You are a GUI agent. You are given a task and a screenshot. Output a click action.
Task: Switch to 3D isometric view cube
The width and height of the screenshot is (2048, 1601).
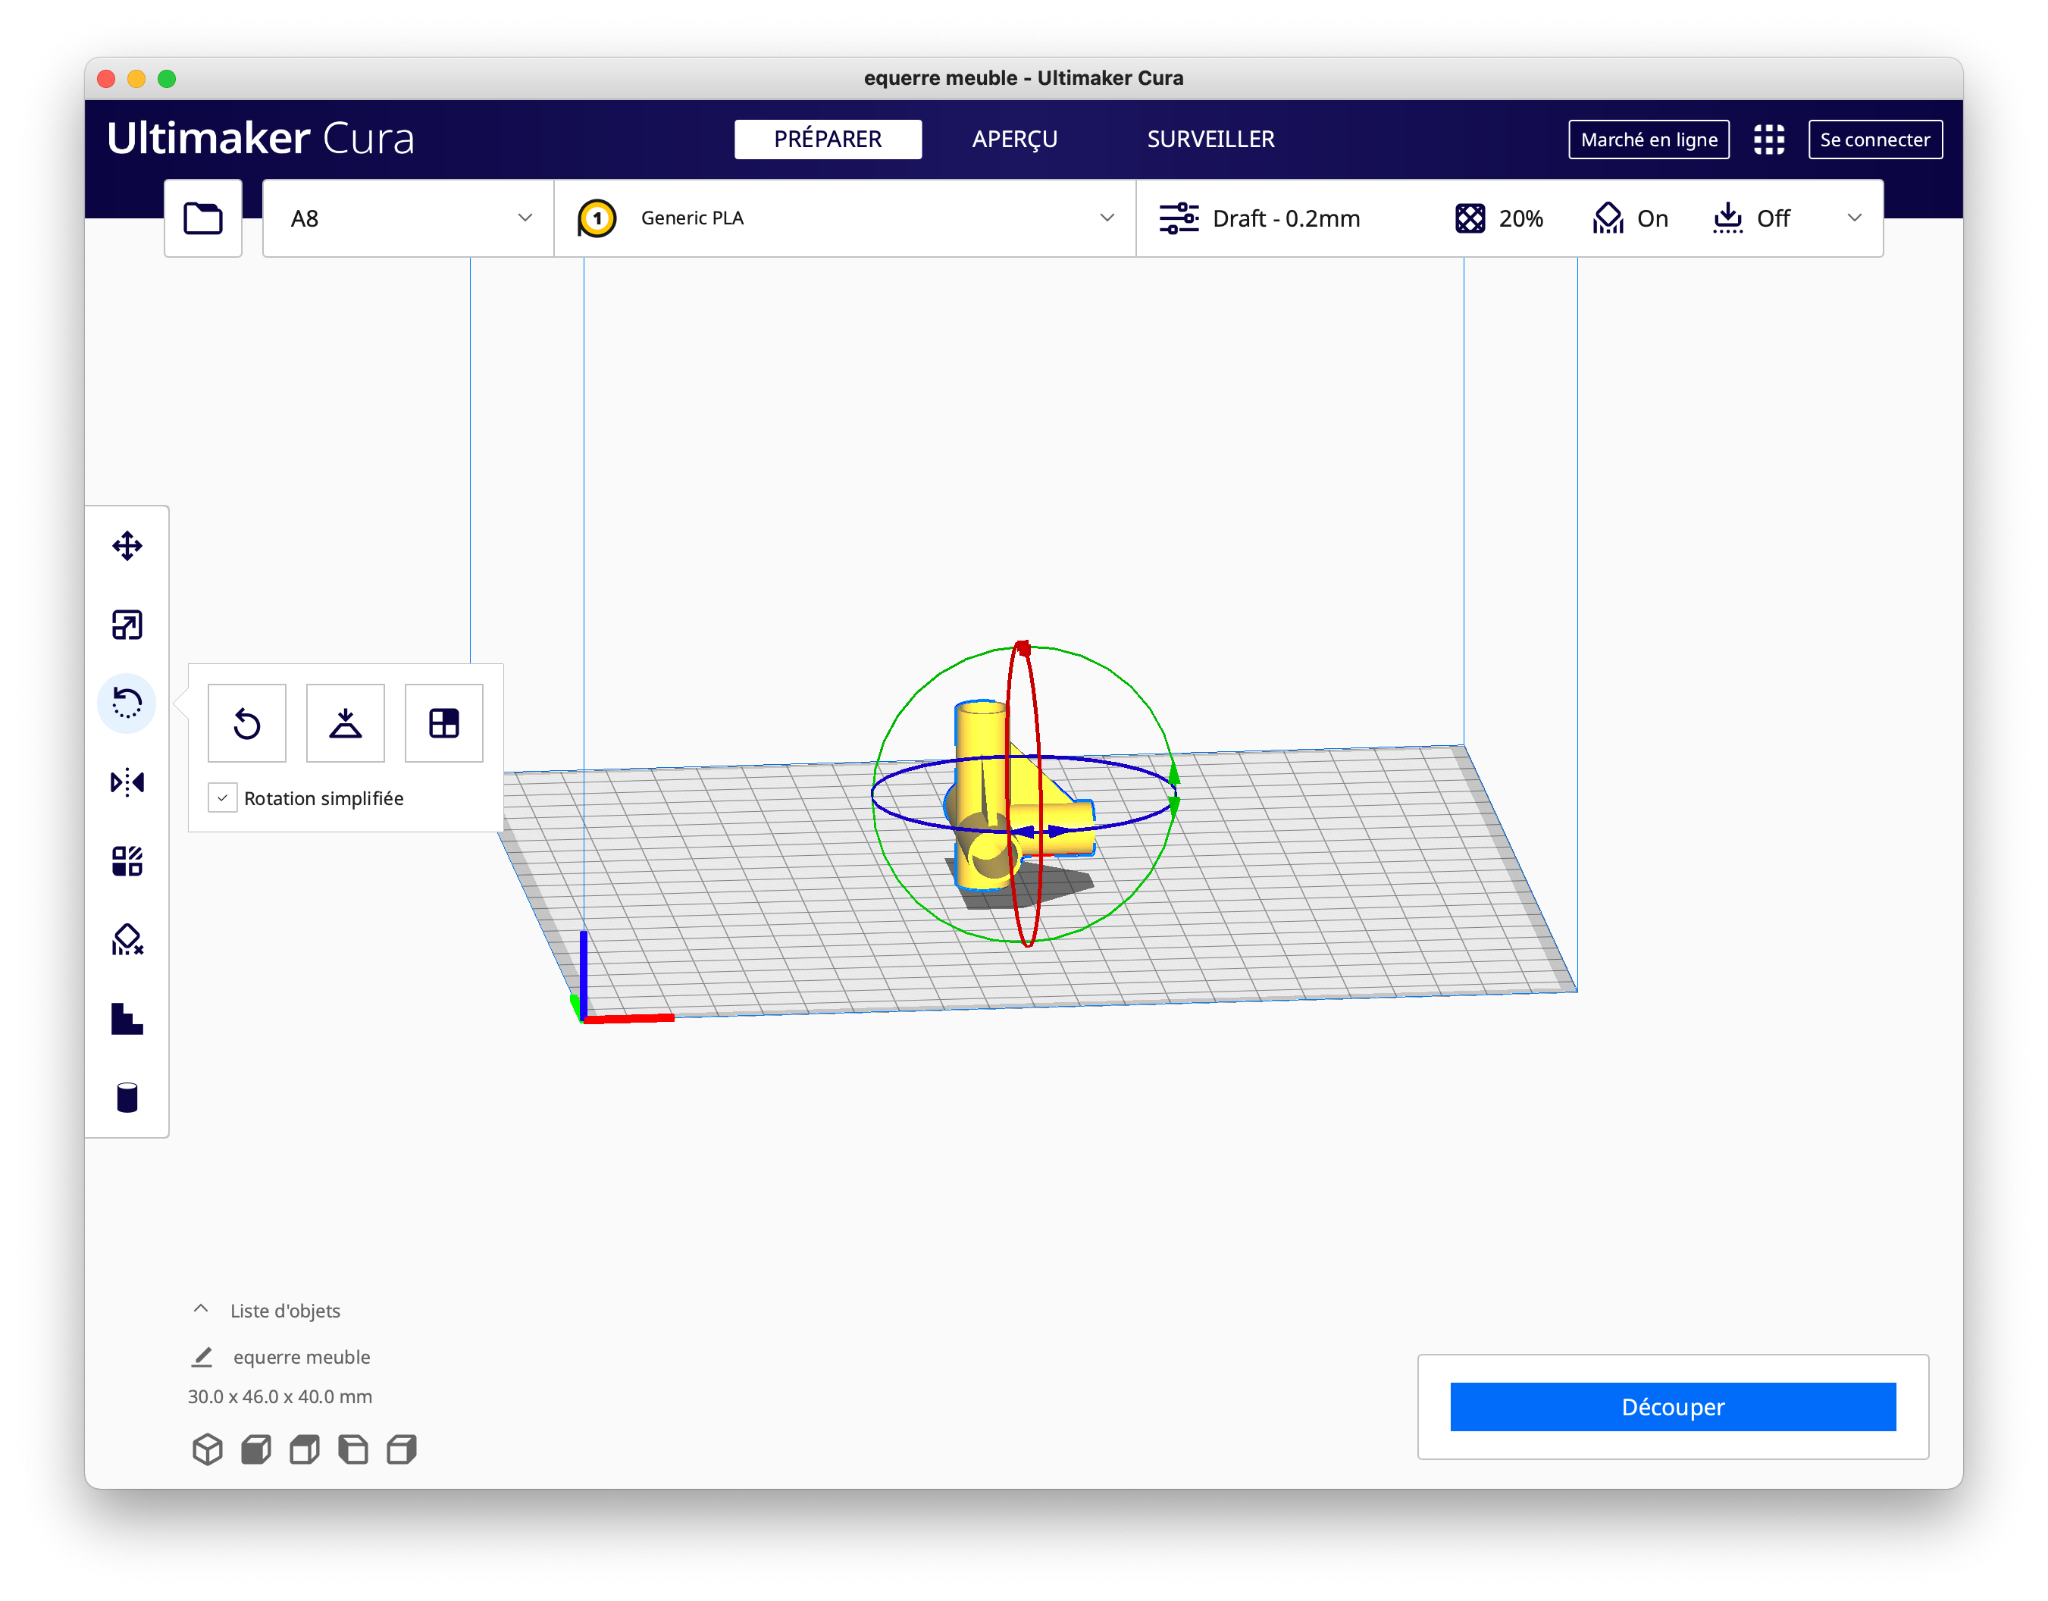(x=207, y=1449)
